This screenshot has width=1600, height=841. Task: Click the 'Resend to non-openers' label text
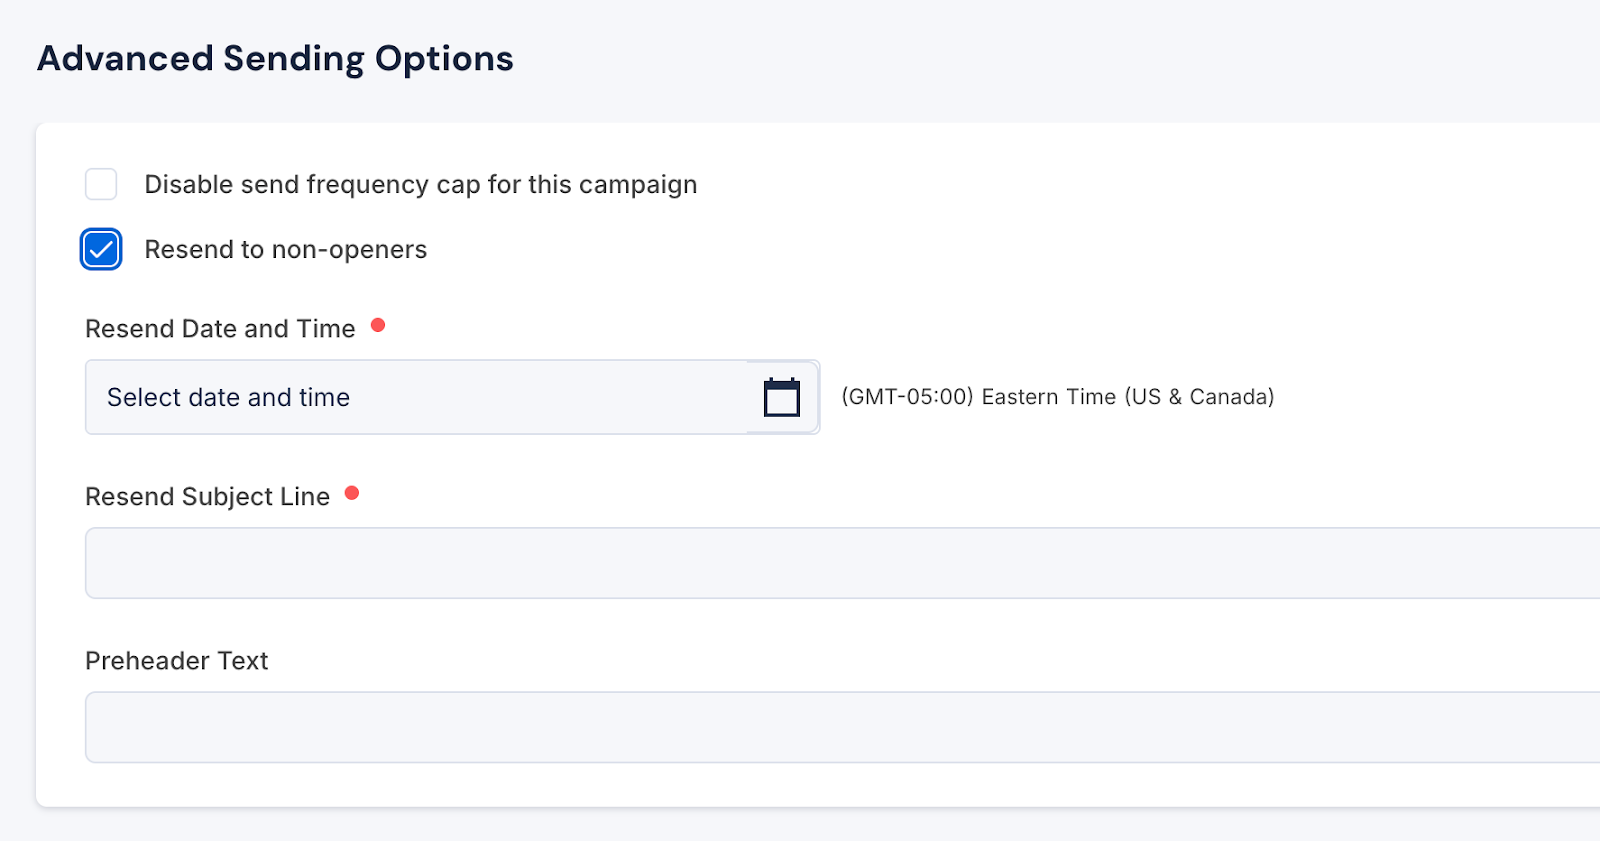285,250
